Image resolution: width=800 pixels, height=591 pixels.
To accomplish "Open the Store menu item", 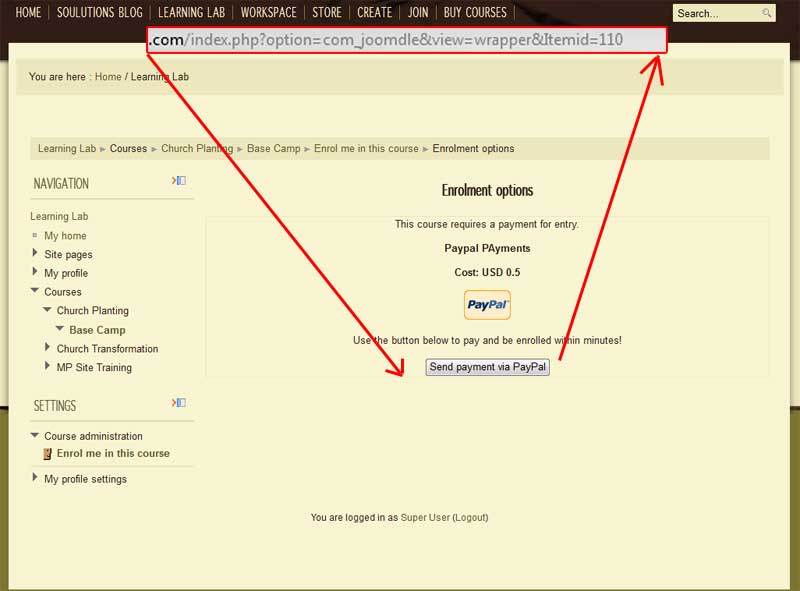I will pos(326,13).
